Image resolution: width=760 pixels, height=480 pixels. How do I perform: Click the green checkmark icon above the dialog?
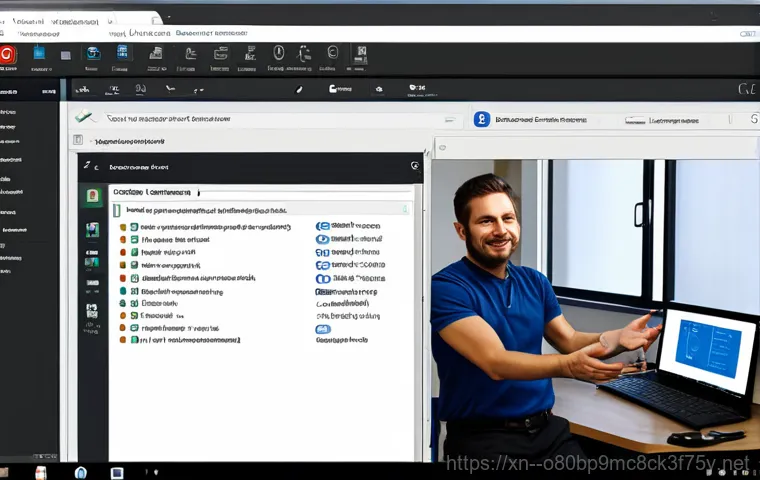pyautogui.click(x=84, y=118)
